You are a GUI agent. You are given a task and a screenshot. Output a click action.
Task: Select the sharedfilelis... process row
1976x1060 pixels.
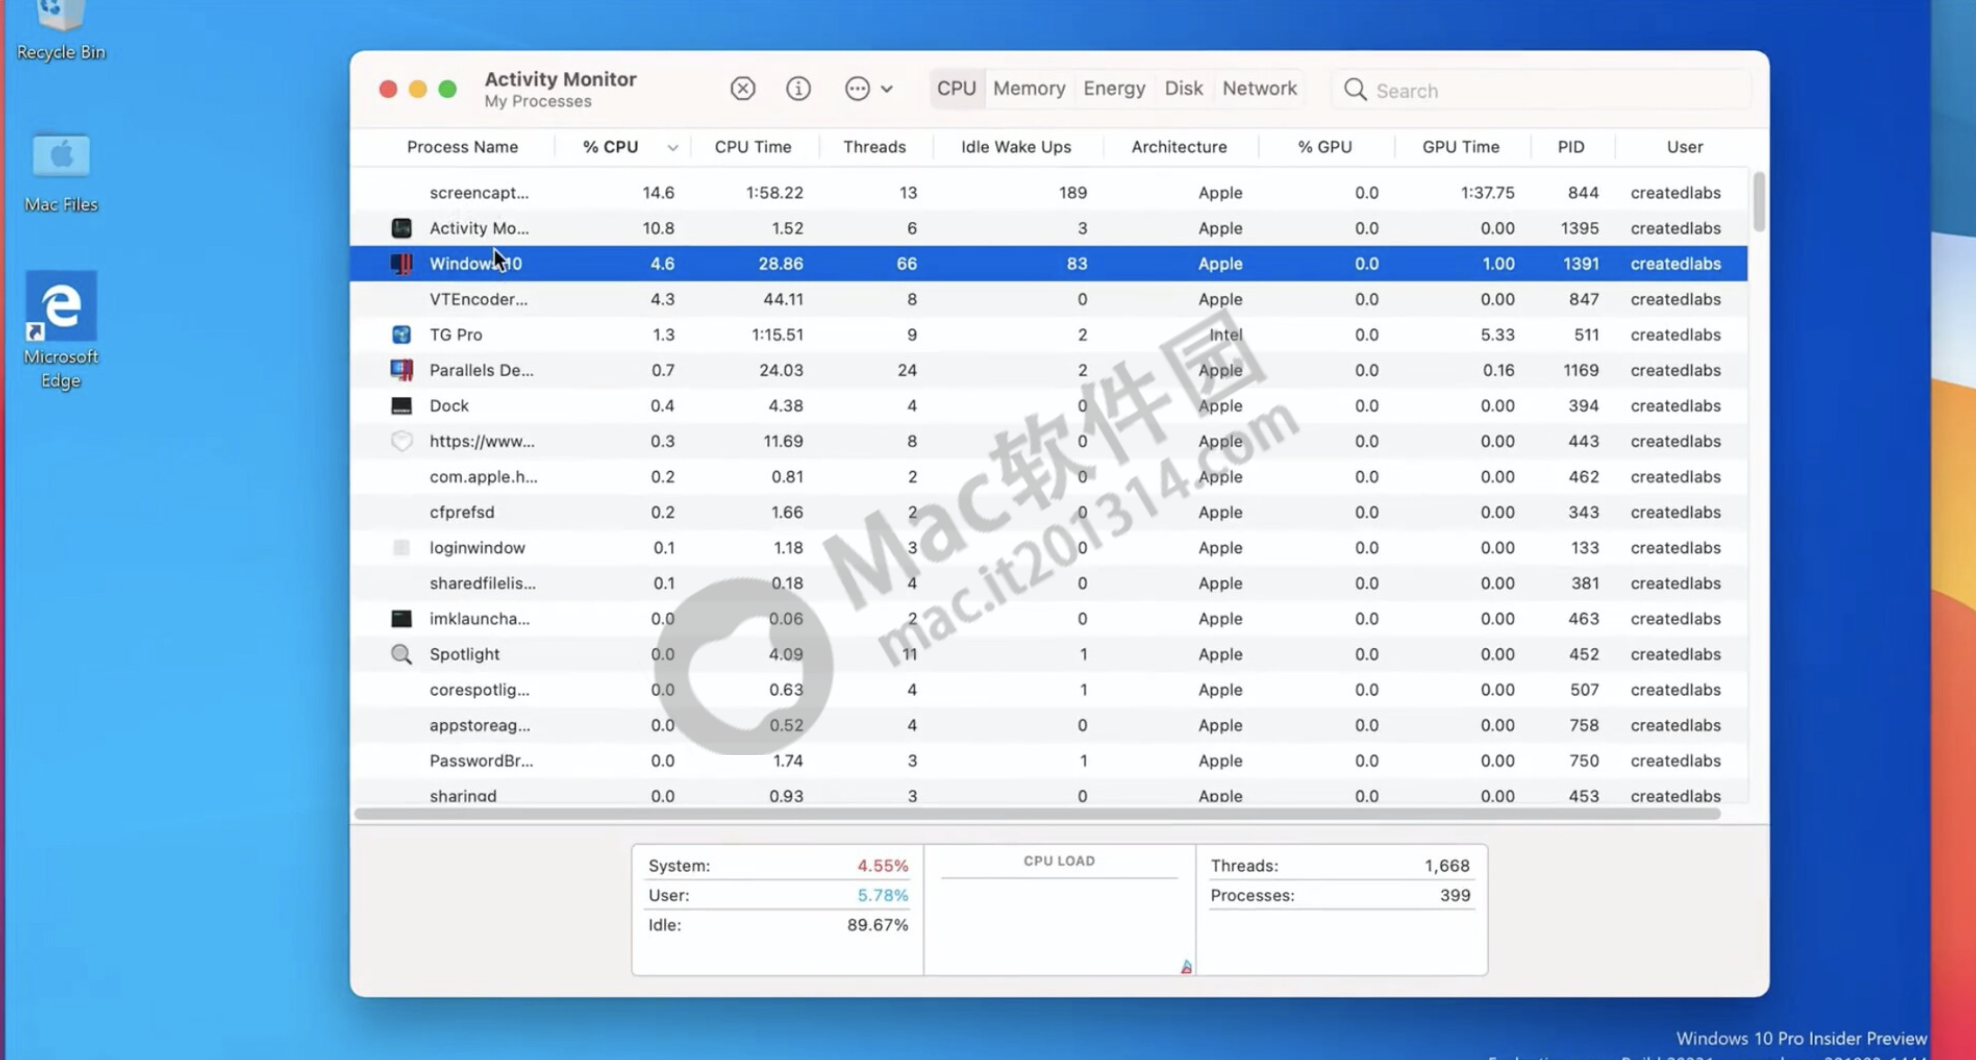coord(1049,583)
